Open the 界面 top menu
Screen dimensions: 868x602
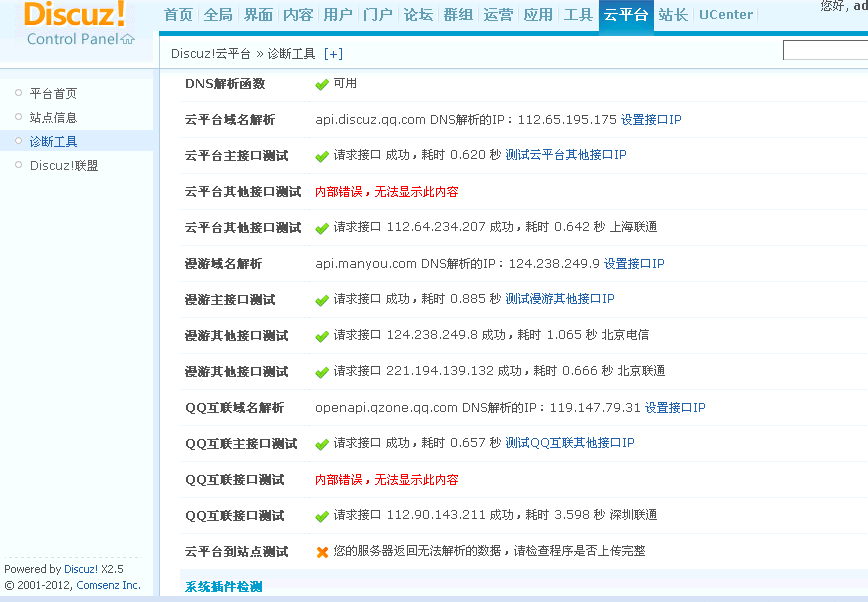click(259, 15)
